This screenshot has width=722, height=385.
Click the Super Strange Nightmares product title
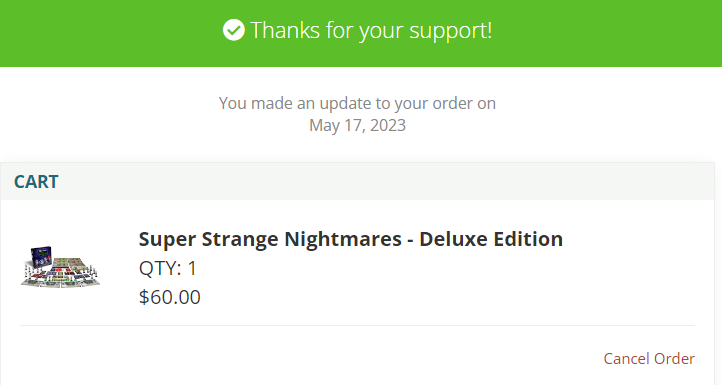point(350,239)
